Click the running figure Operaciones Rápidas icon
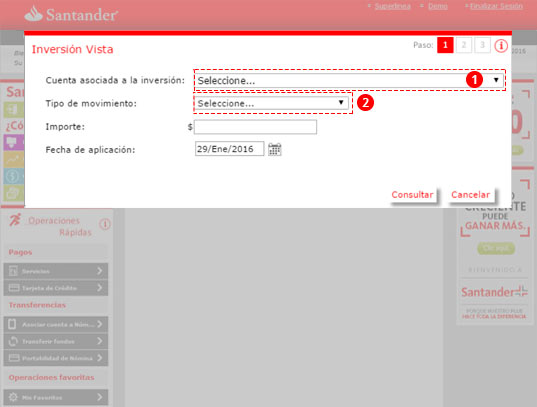The height and width of the screenshot is (407, 537). pos(15,220)
